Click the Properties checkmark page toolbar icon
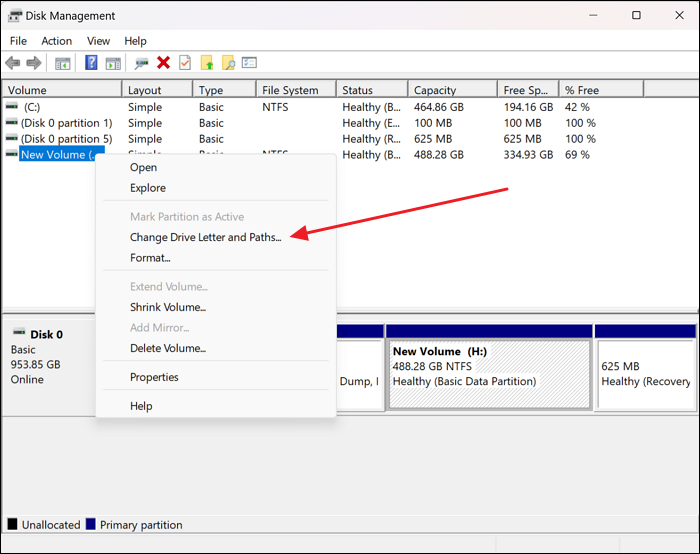The height and width of the screenshot is (554, 700). (185, 63)
